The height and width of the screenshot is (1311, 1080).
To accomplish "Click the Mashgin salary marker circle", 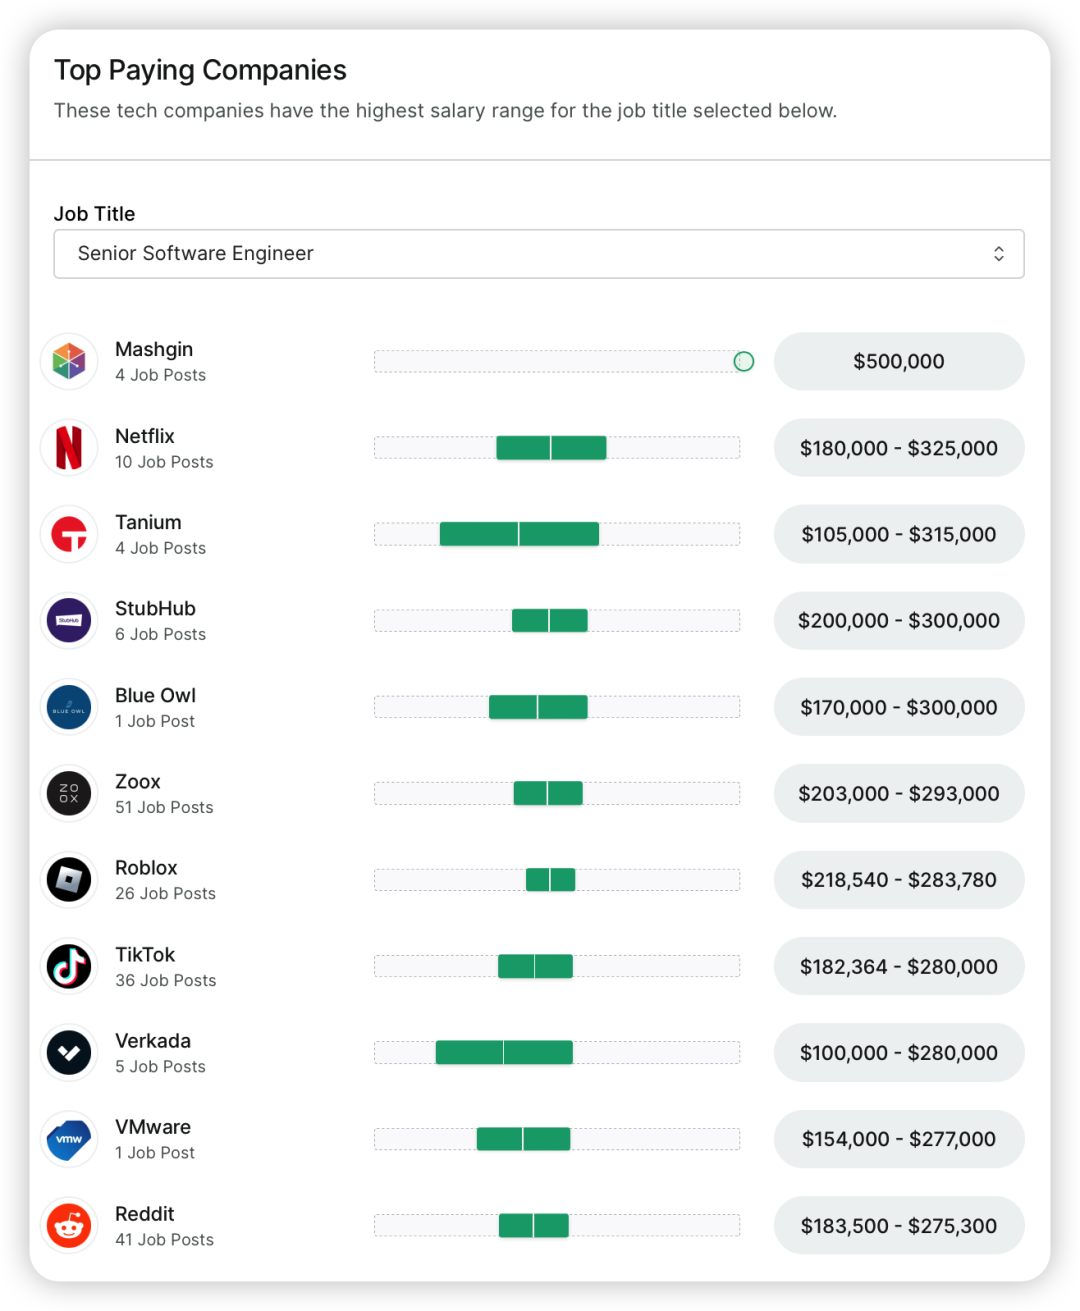I will [744, 362].
